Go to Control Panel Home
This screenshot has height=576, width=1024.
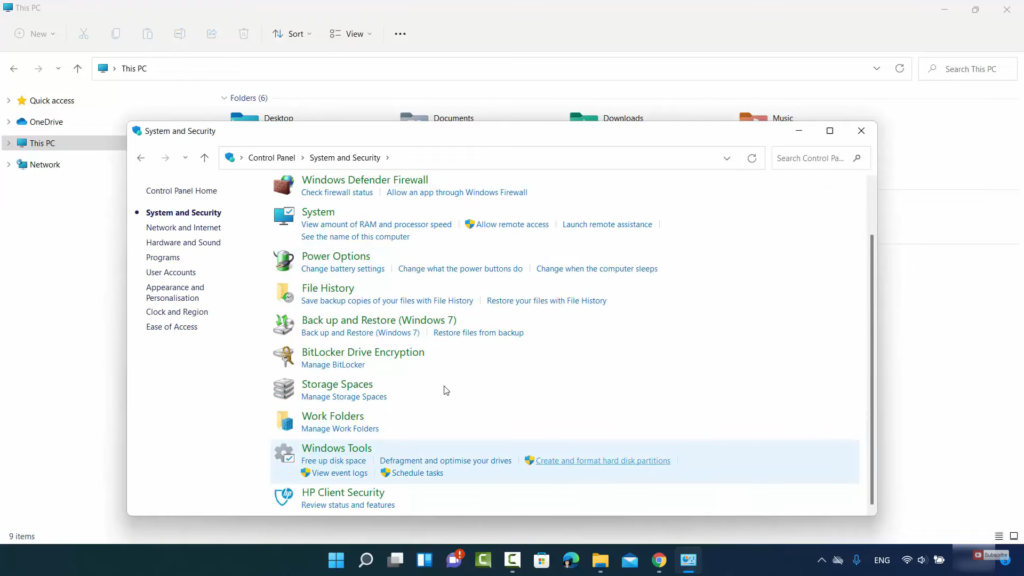181,191
